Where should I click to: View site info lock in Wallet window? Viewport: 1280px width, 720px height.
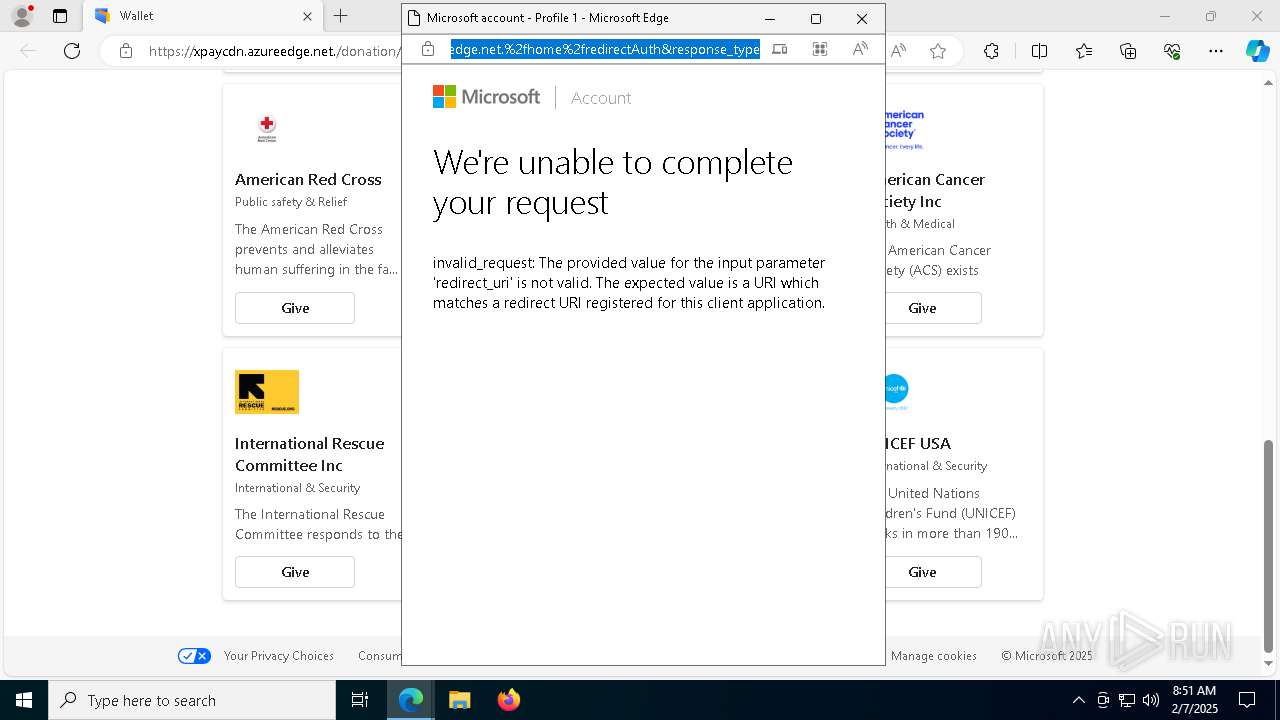126,51
